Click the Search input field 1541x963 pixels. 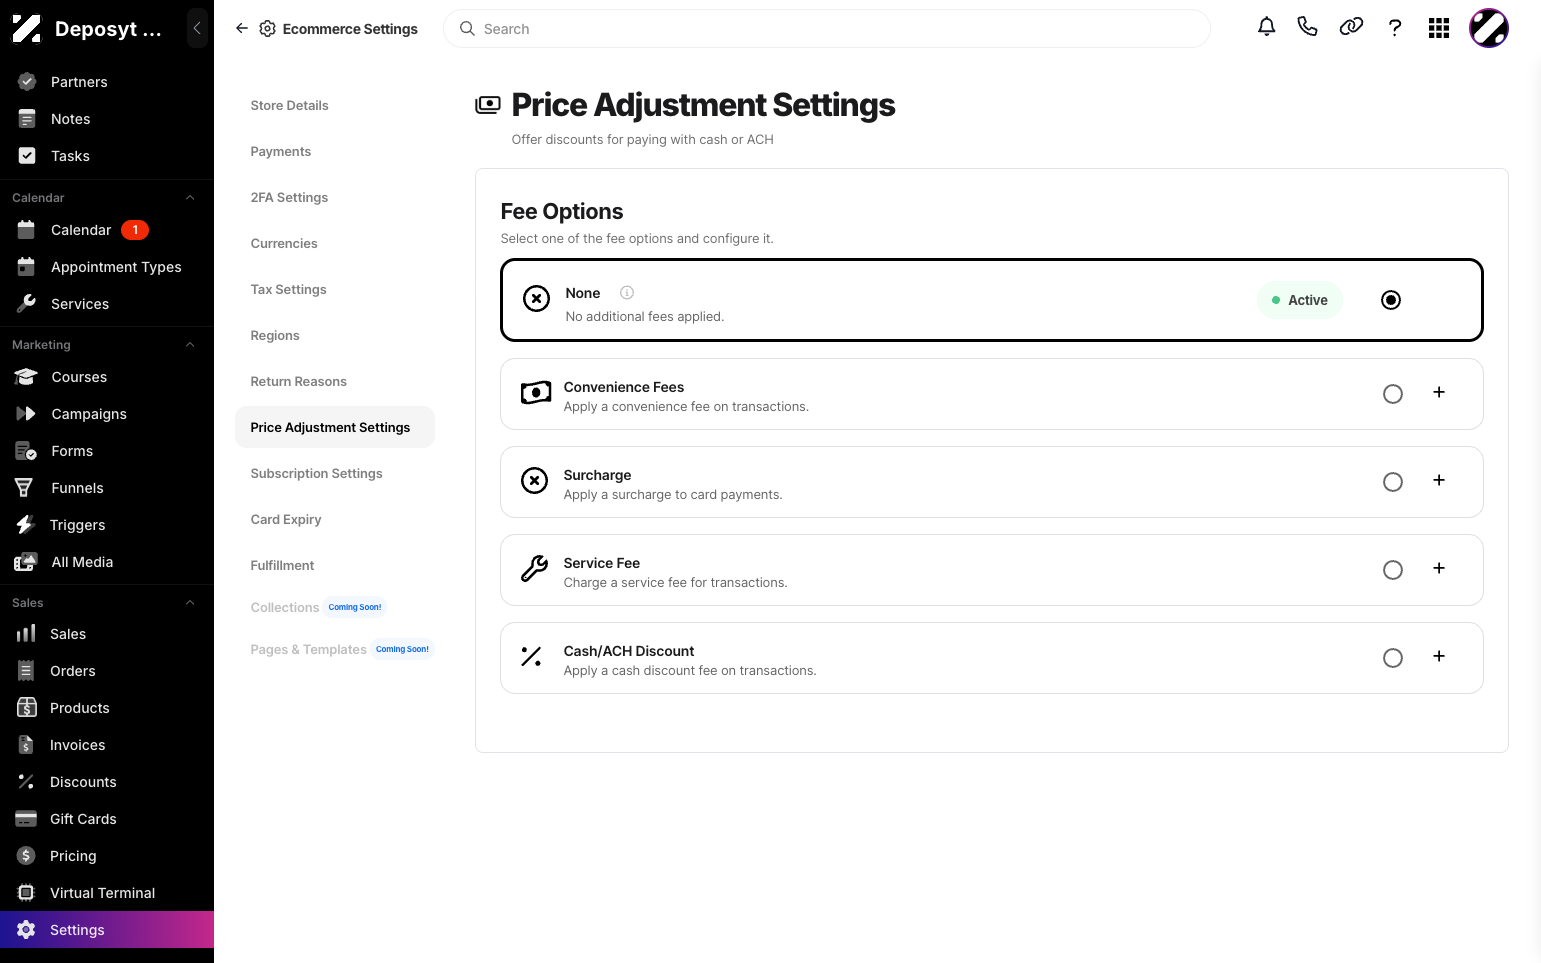(x=826, y=29)
